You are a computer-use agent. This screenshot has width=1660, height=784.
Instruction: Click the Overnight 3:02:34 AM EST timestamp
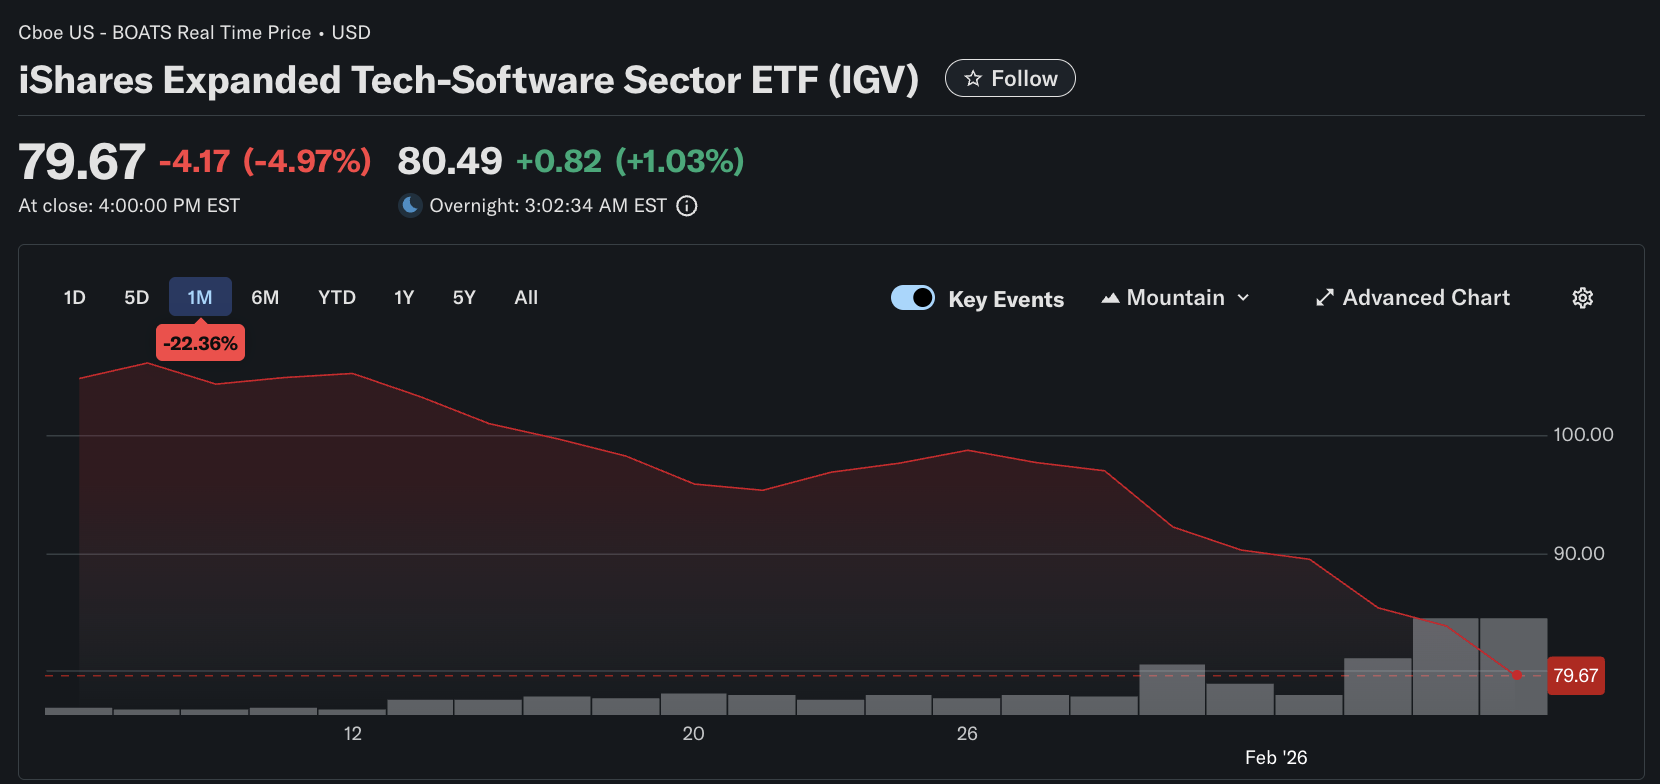point(548,206)
